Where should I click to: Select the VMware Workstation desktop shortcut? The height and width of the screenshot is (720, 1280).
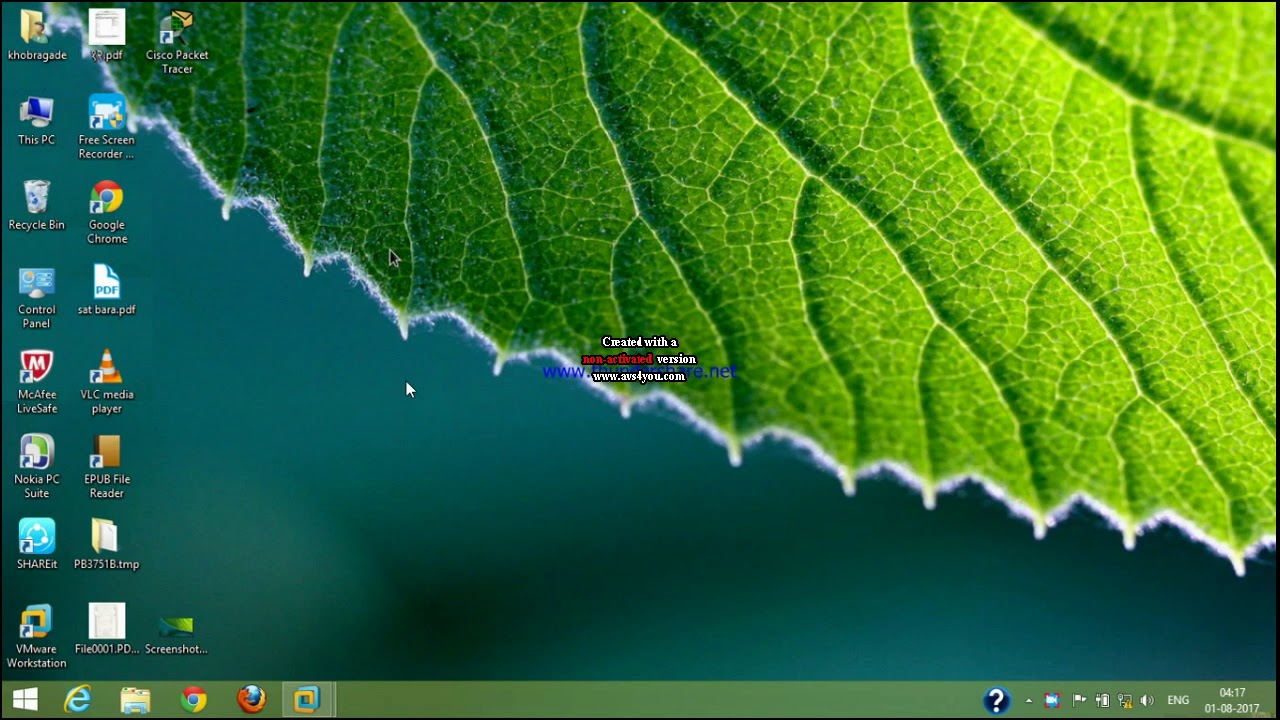coord(37,636)
